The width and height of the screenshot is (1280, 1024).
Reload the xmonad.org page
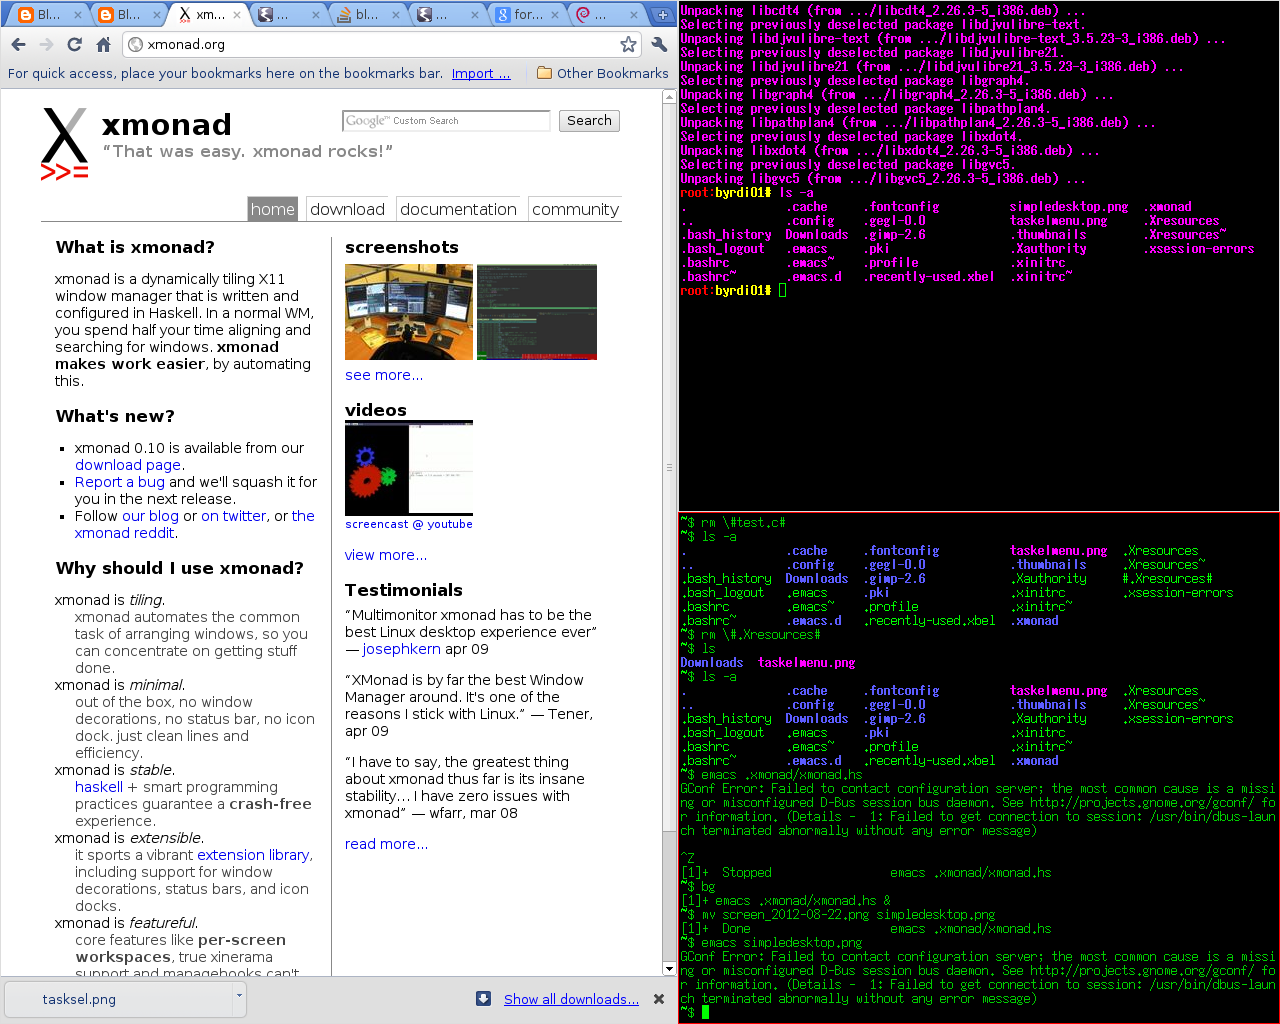[x=74, y=44]
